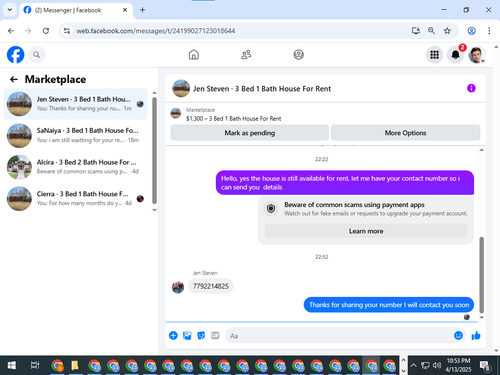The width and height of the screenshot is (500, 375).
Task: Click the purple 'house is still available' message
Action: (x=345, y=183)
